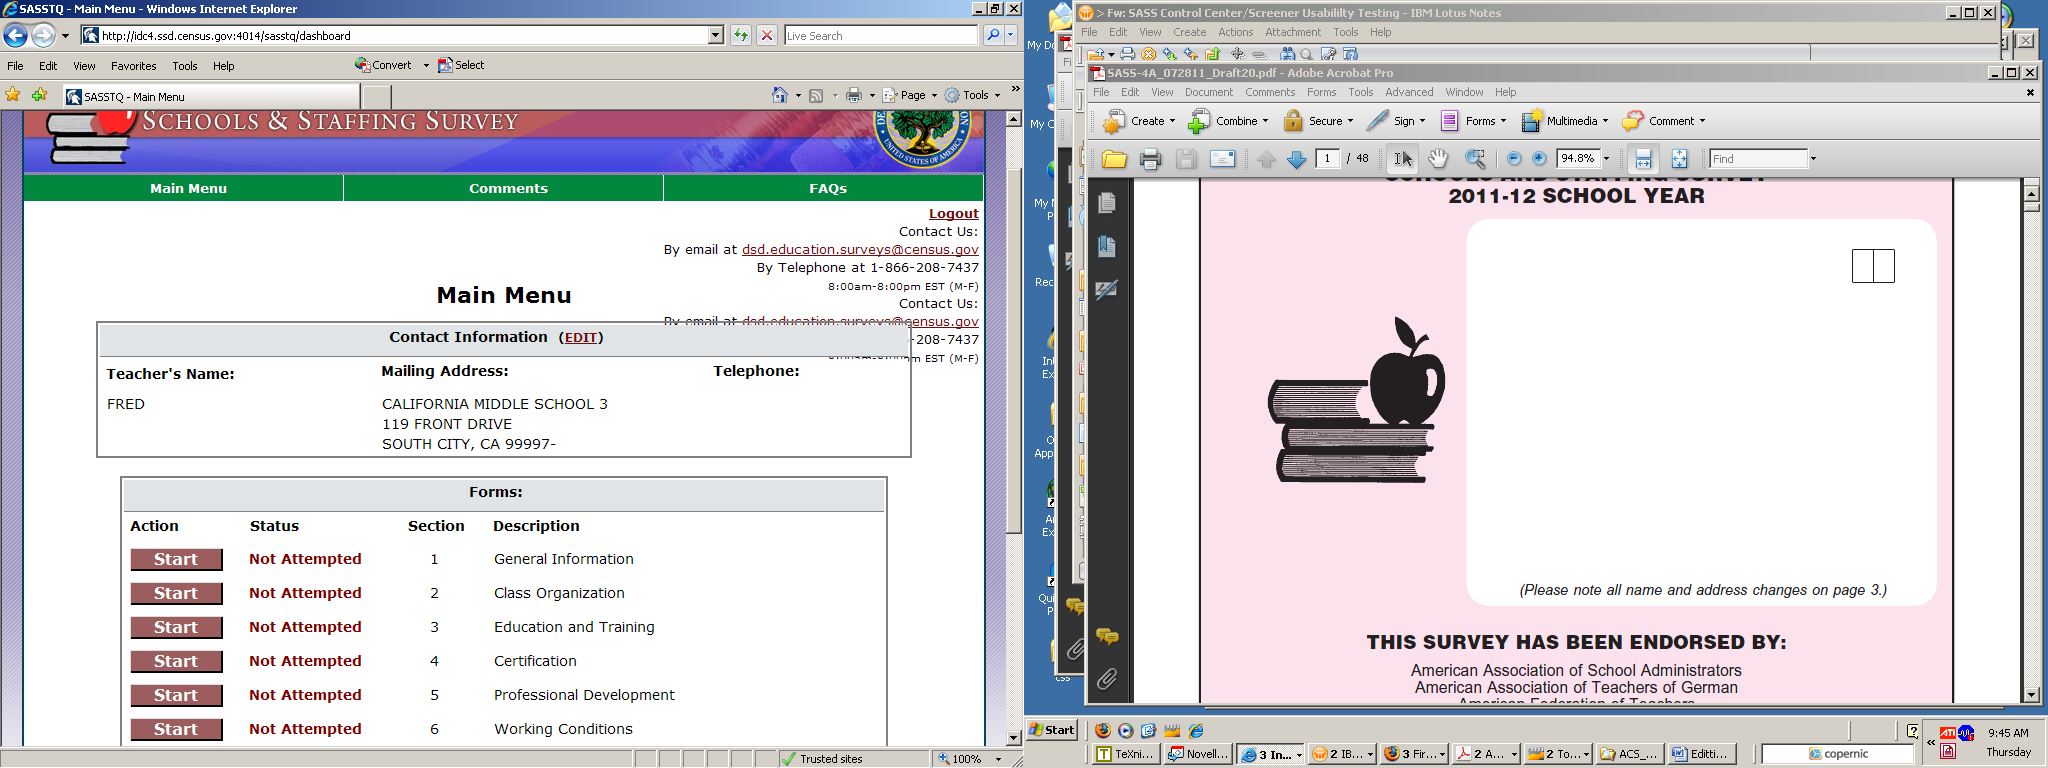
Task: Open the TeXnicCenter taskbar button
Action: [1127, 754]
